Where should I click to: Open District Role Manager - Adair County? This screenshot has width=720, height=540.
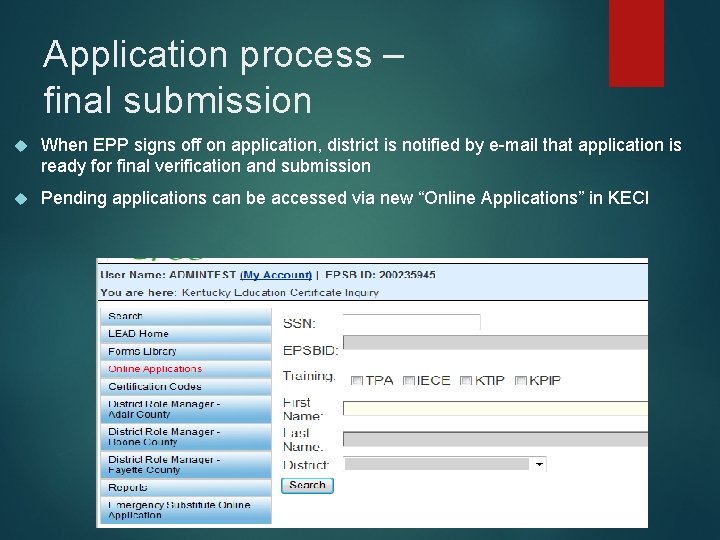[186, 409]
